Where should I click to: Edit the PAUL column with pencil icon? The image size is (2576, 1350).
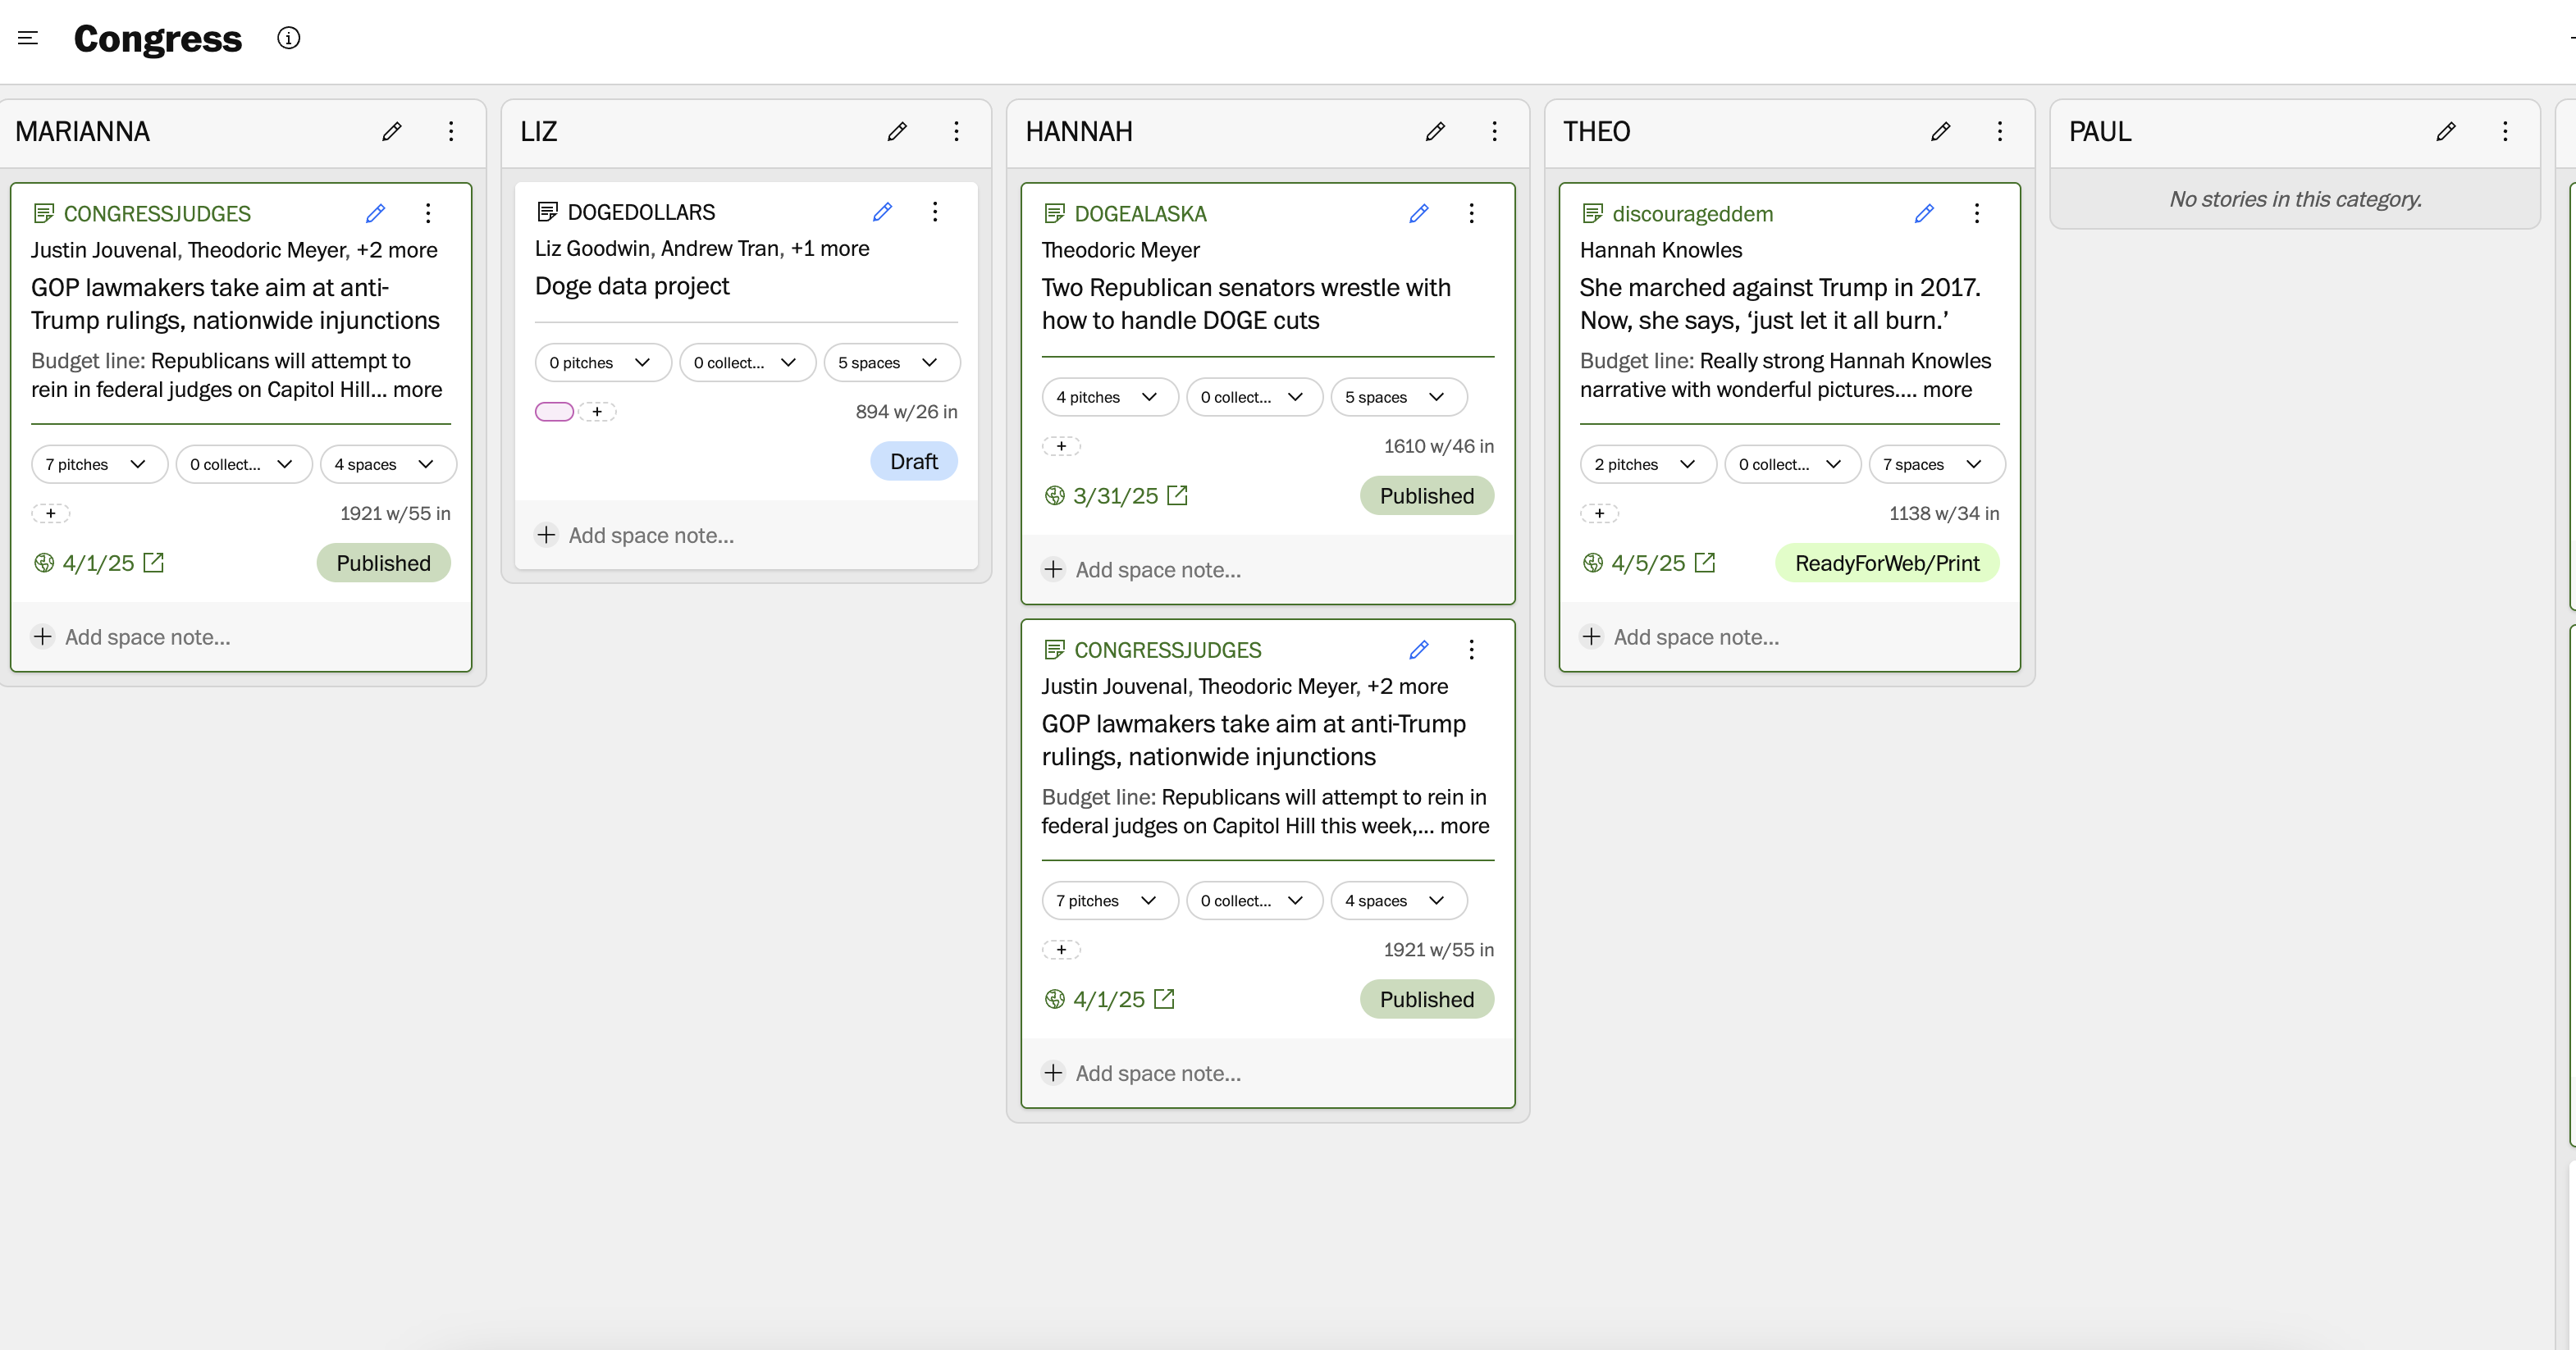(x=2446, y=131)
